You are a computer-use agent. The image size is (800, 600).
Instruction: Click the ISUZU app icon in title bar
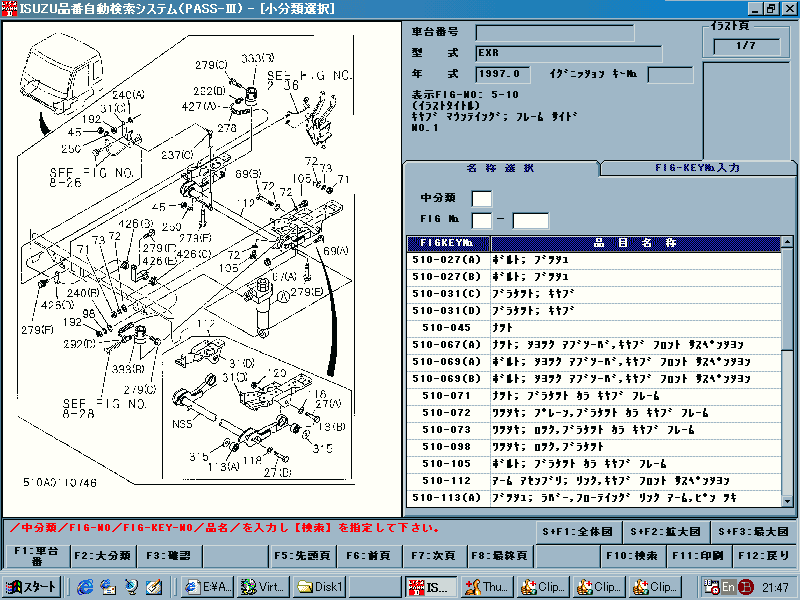(x=9, y=8)
